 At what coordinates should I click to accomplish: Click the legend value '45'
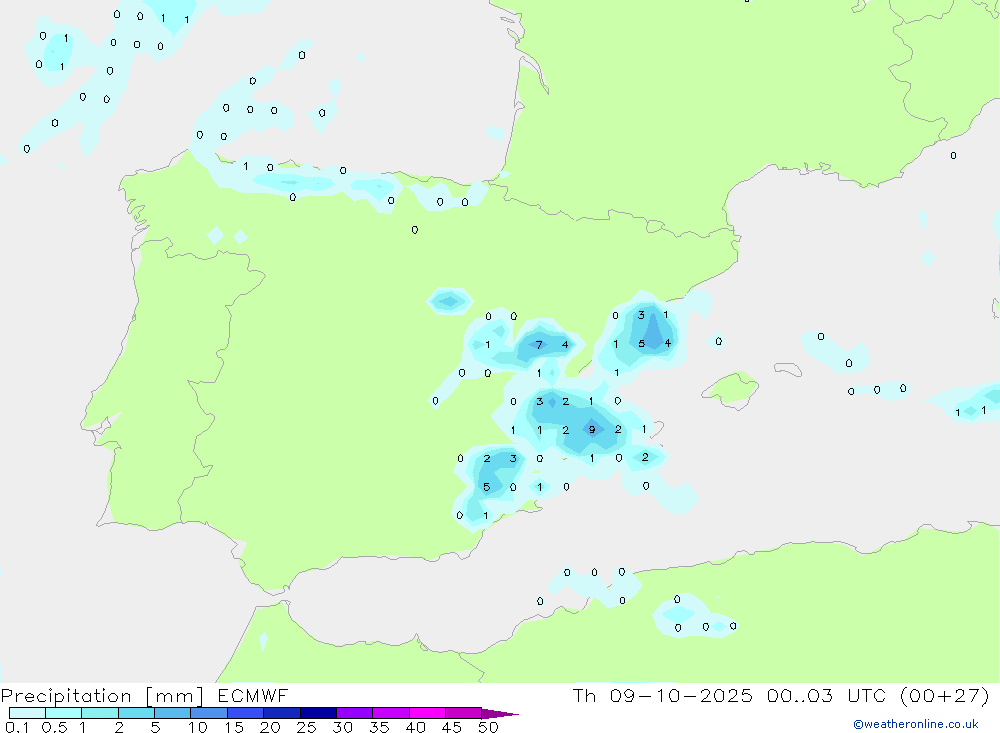tap(452, 727)
